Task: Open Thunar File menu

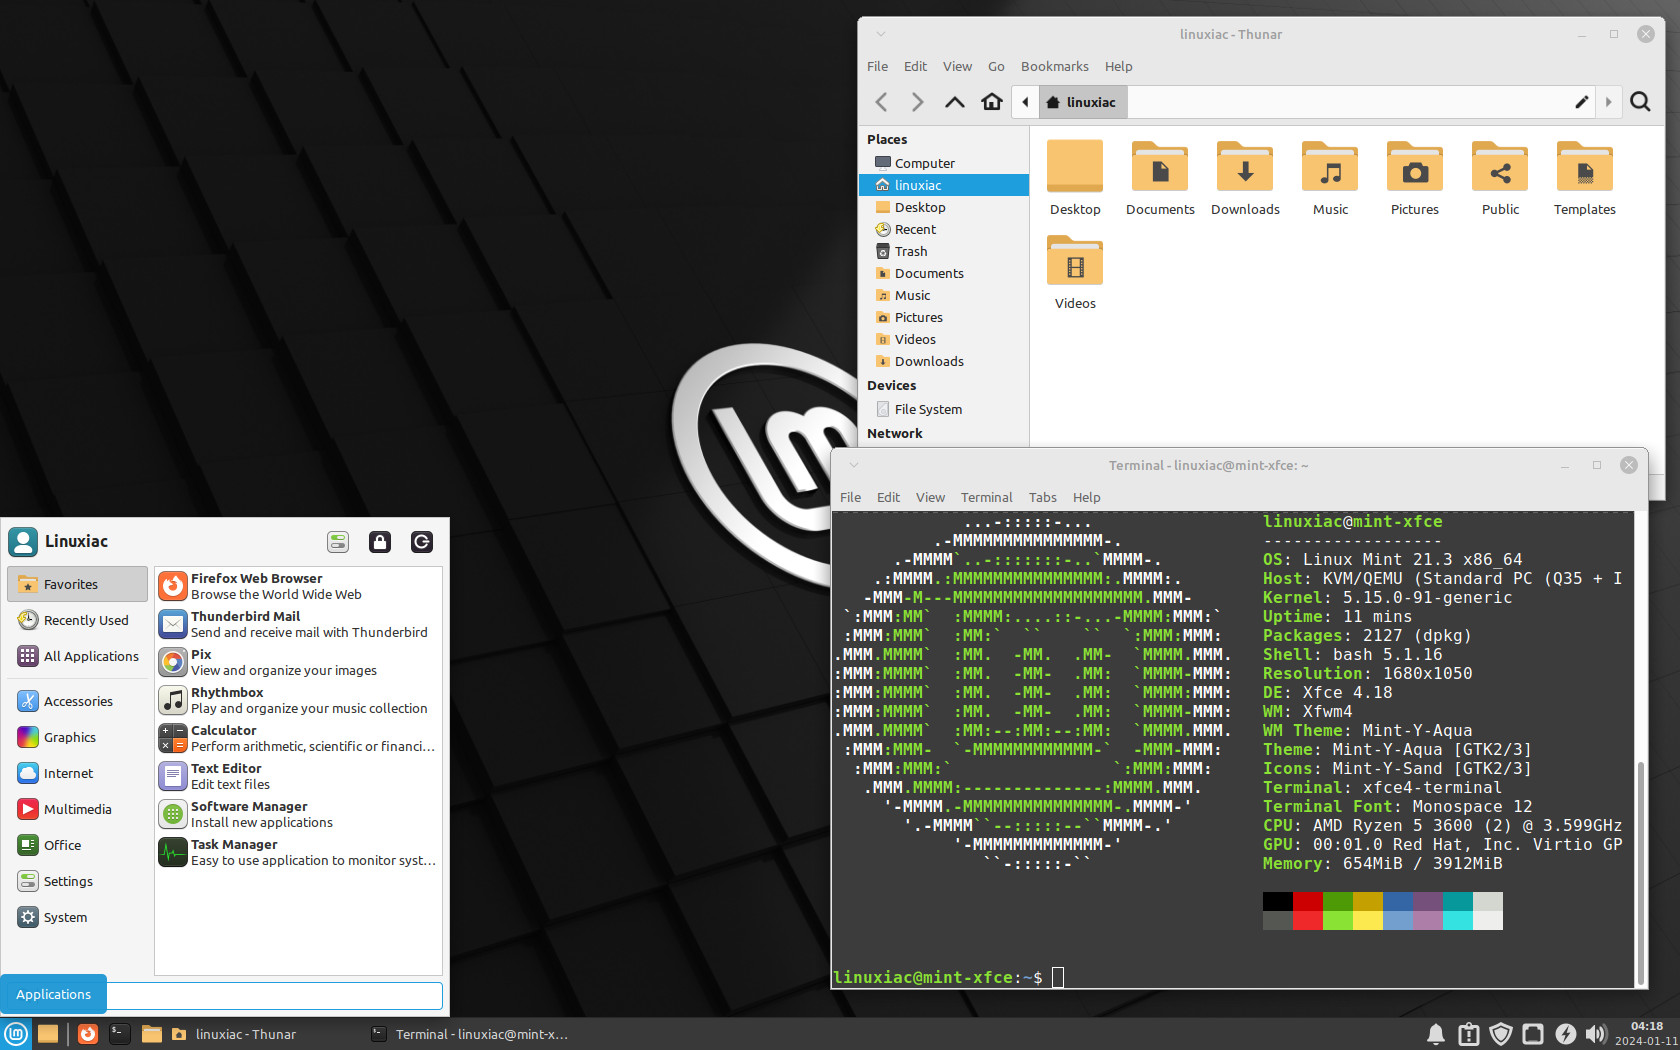Action: pyautogui.click(x=877, y=66)
